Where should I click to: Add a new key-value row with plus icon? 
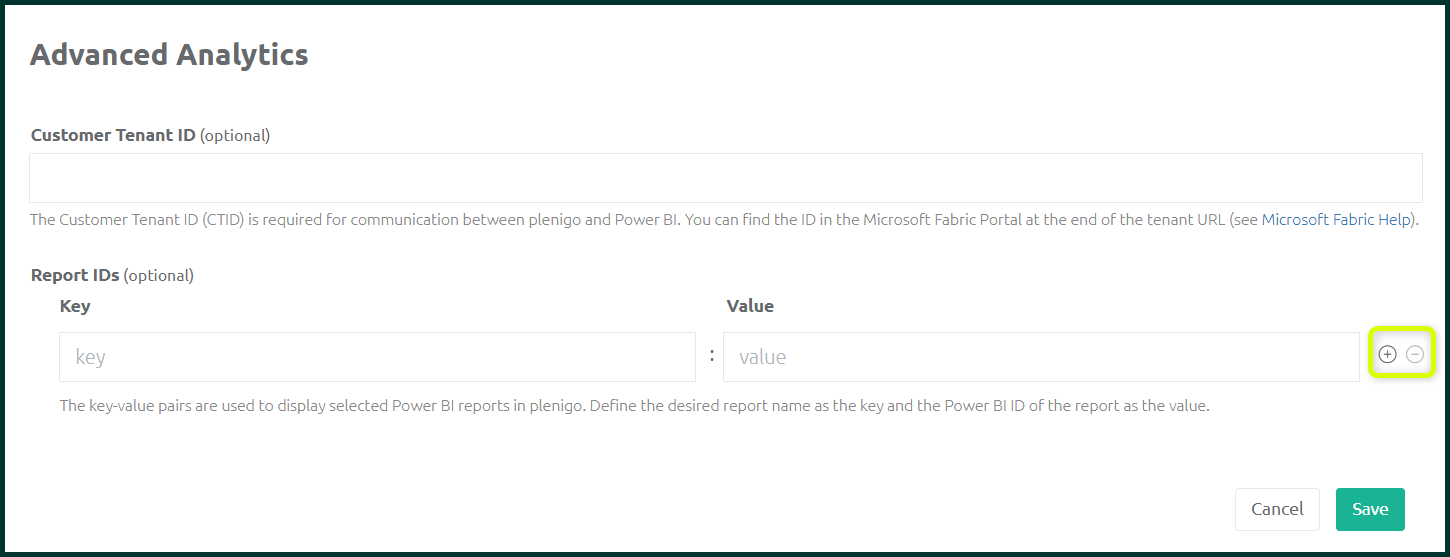[x=1387, y=354]
